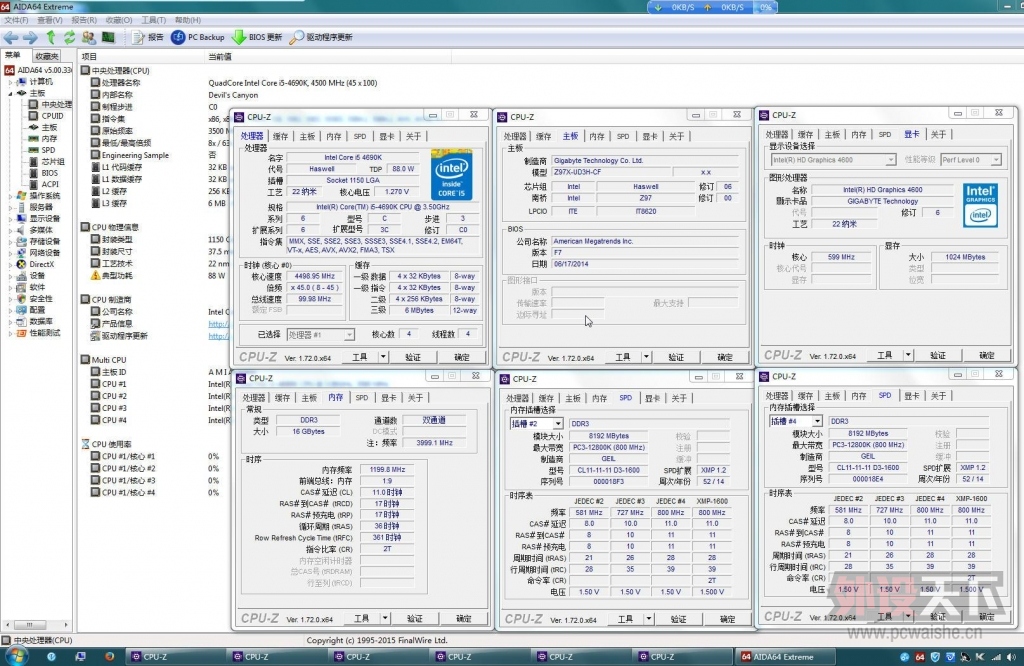Click 确定 in the mainboard CPU-Z window
1024x666 pixels.
[725, 357]
